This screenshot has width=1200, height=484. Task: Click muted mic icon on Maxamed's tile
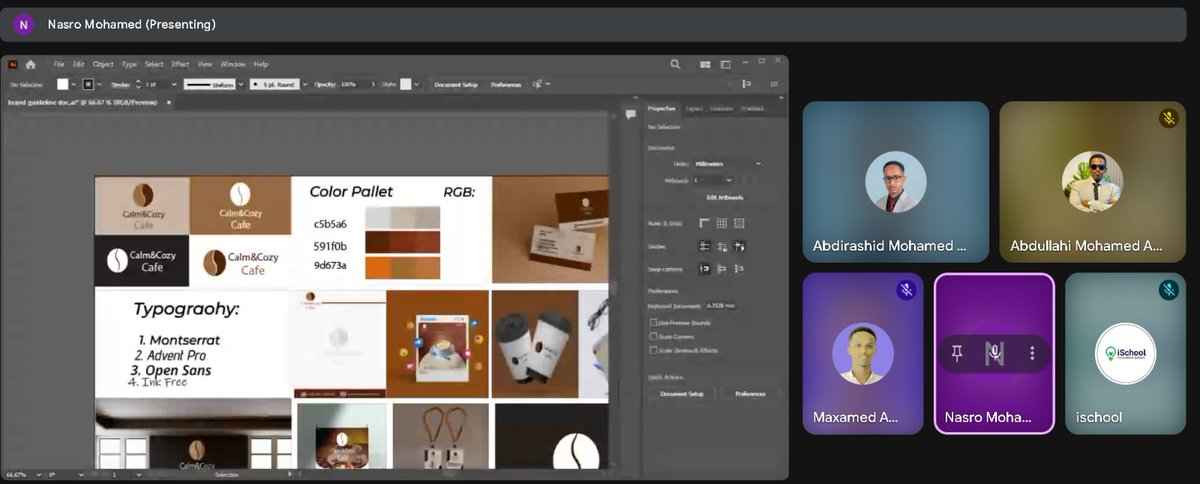[x=906, y=290]
